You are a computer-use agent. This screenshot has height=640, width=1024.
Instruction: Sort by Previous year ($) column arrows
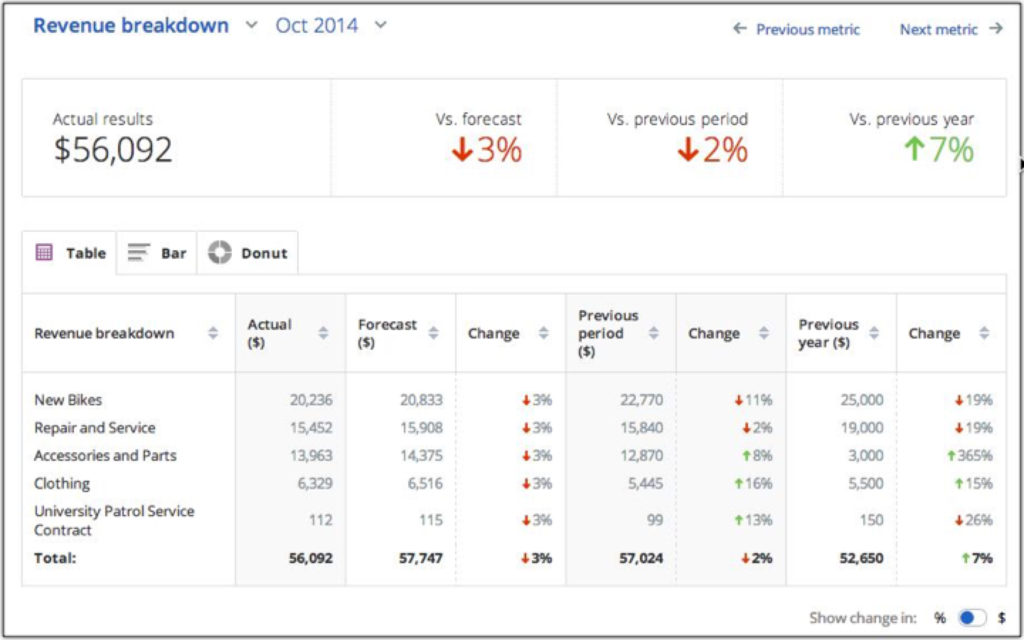click(874, 333)
